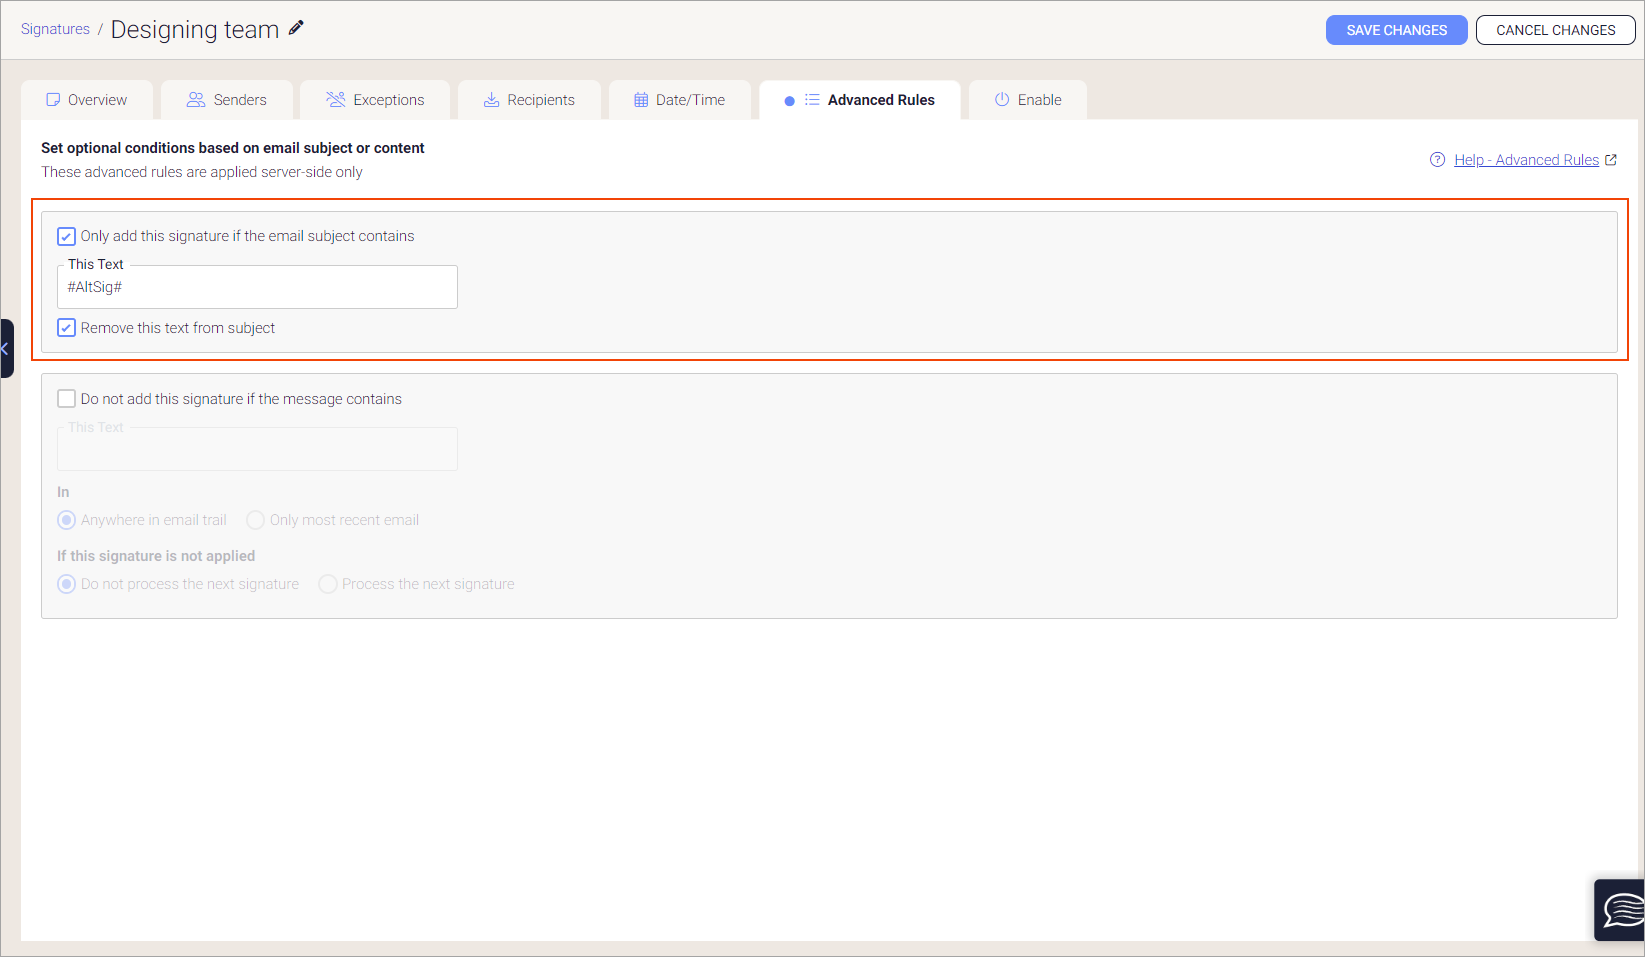The image size is (1645, 957).
Task: Click the Recipients tray icon
Action: tap(490, 99)
